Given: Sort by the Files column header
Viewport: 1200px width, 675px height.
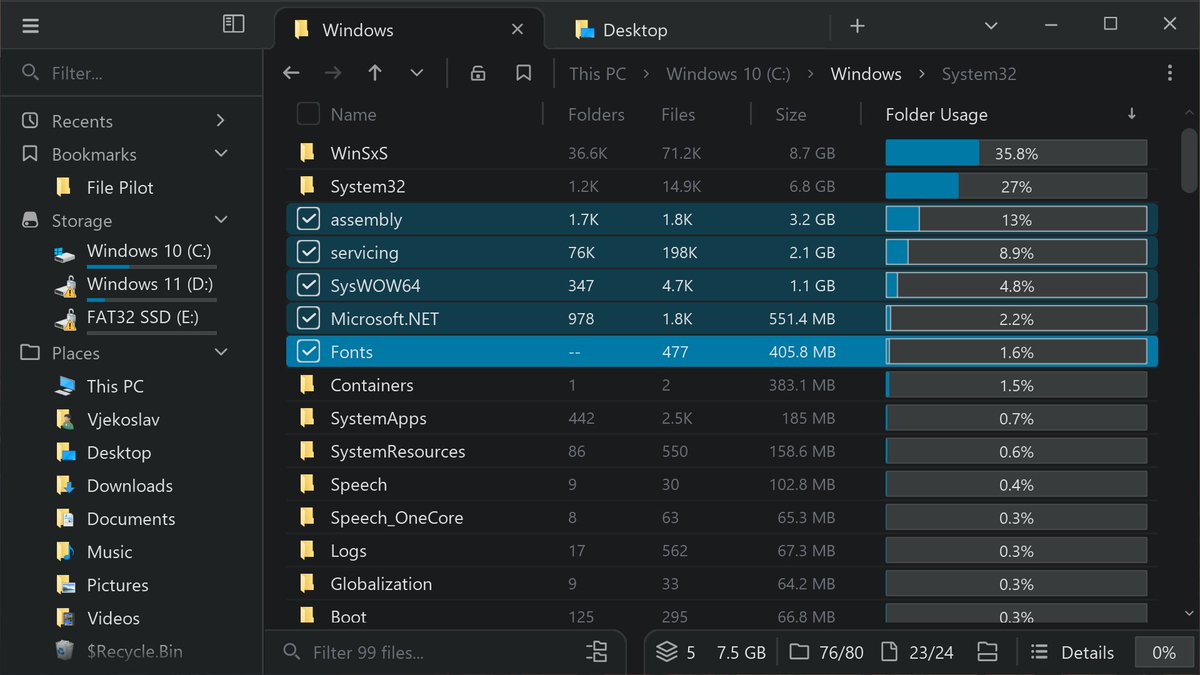Looking at the screenshot, I should [x=678, y=114].
